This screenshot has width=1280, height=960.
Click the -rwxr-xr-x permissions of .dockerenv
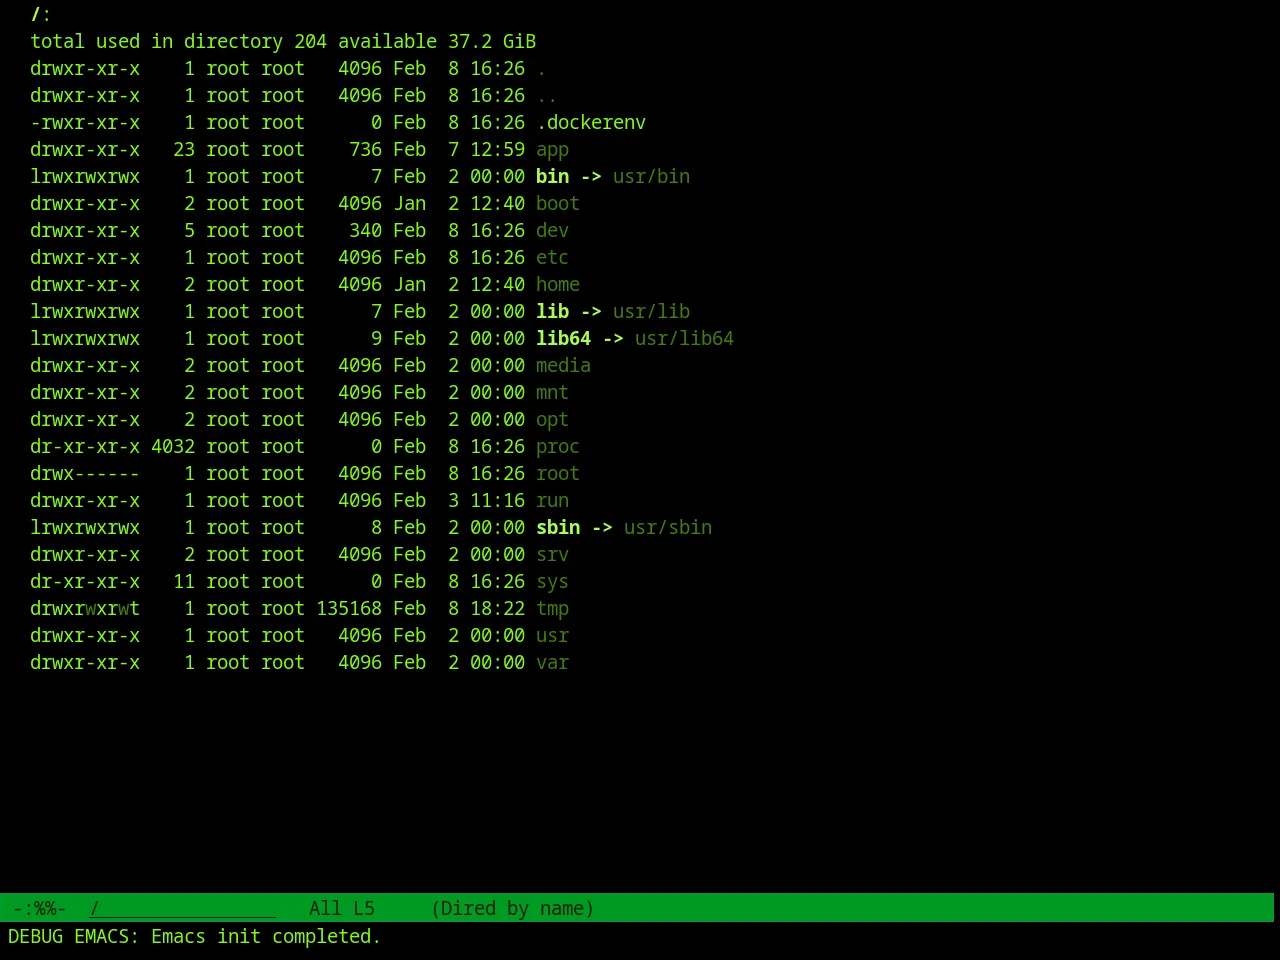[x=85, y=123]
